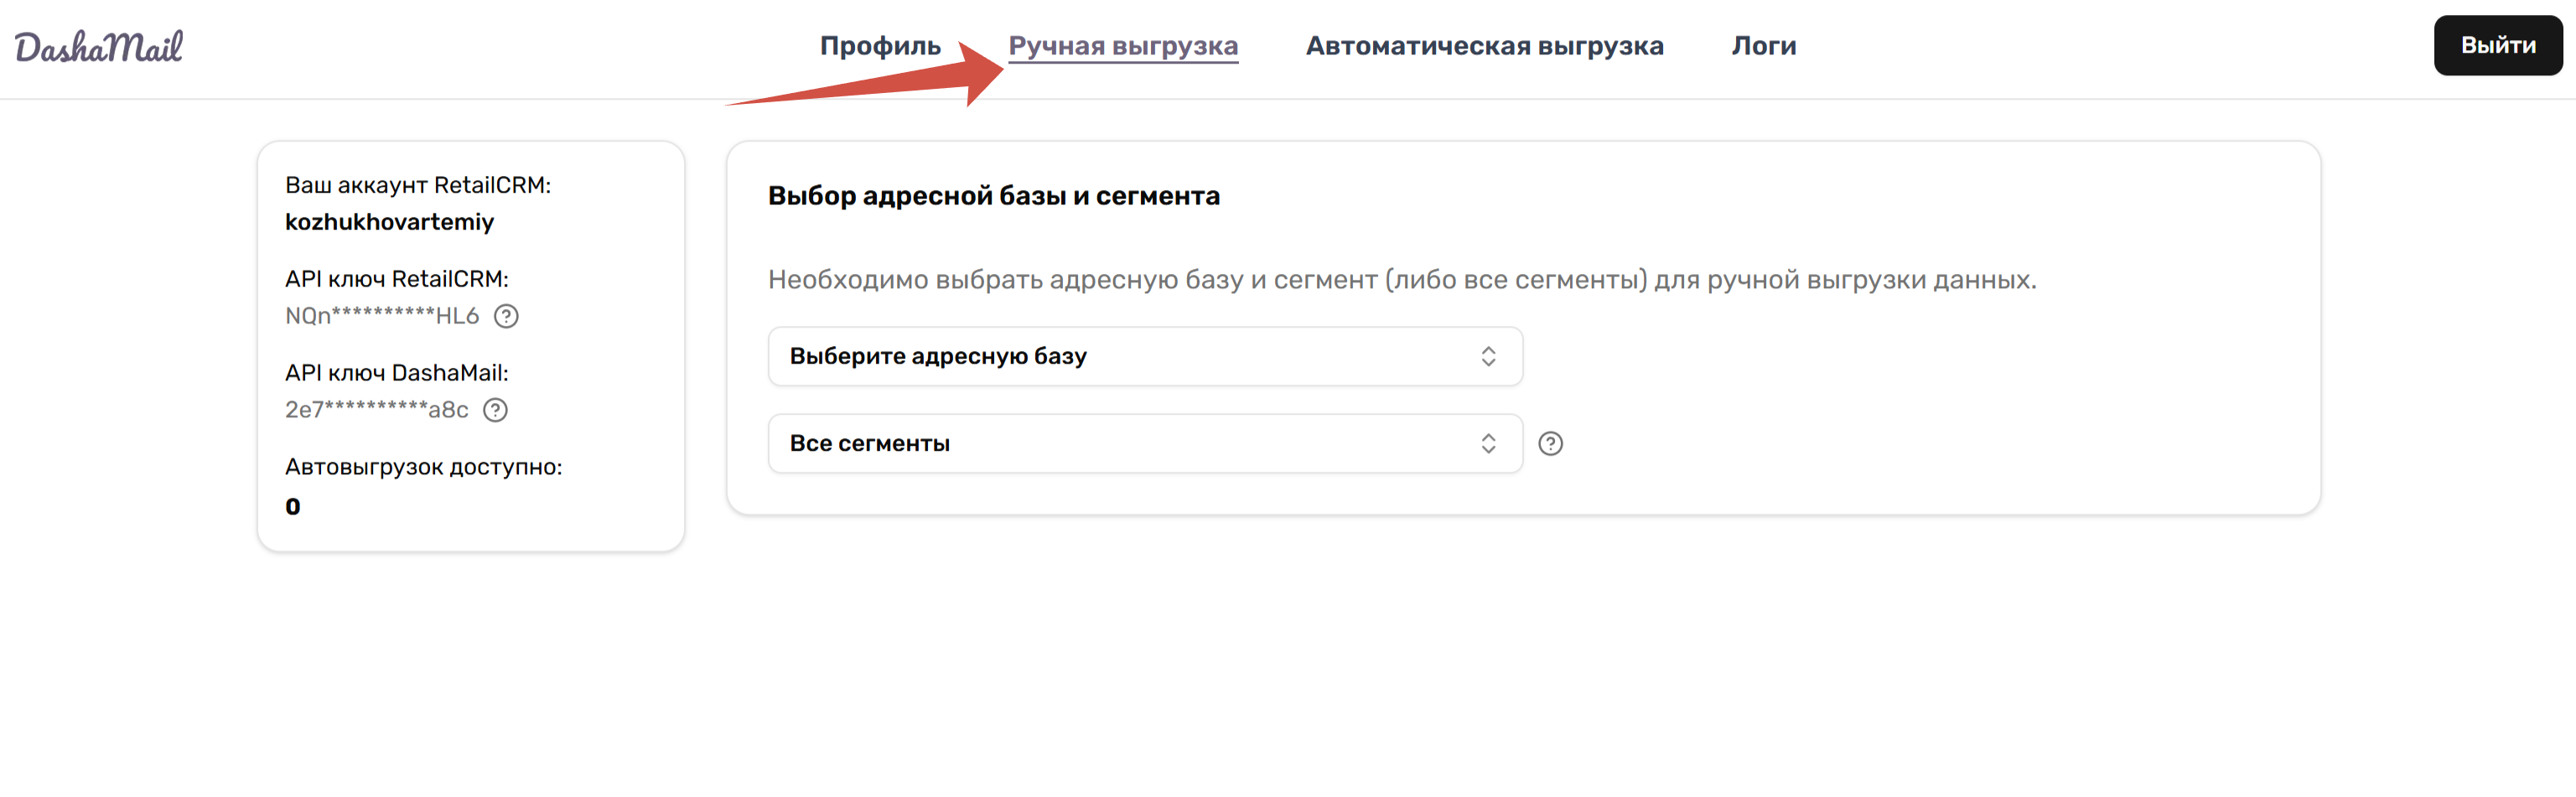
Task: Switch to 'Автоматическая выгрузка' tab
Action: click(x=1484, y=46)
